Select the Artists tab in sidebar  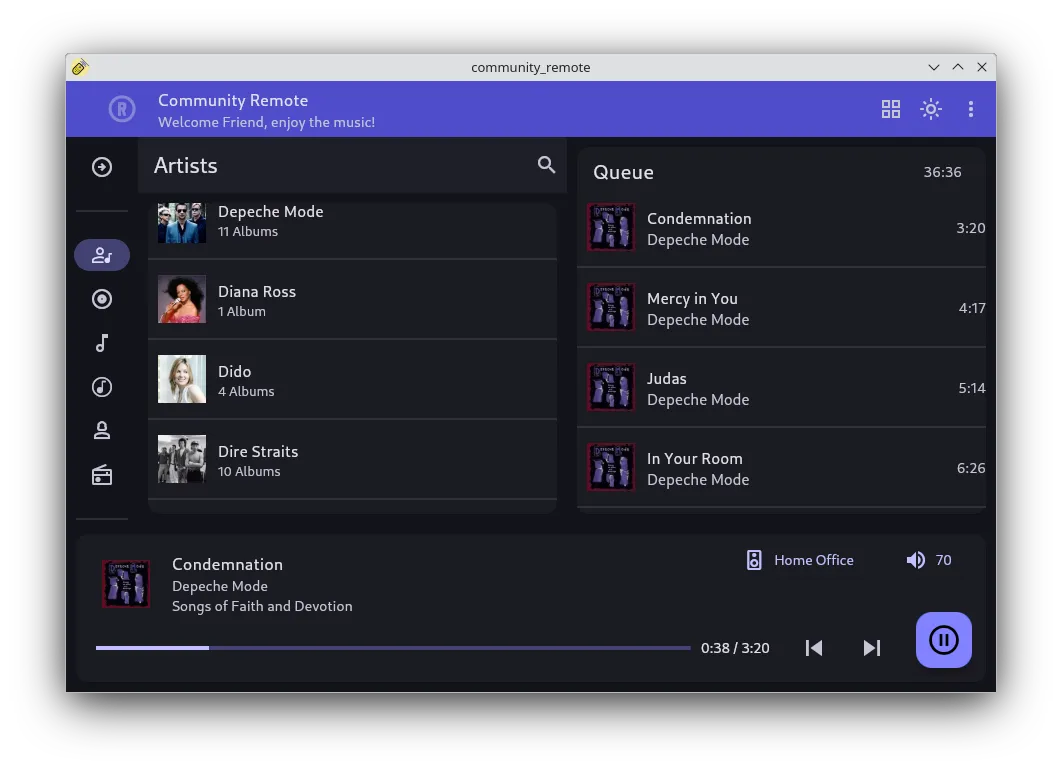102,255
